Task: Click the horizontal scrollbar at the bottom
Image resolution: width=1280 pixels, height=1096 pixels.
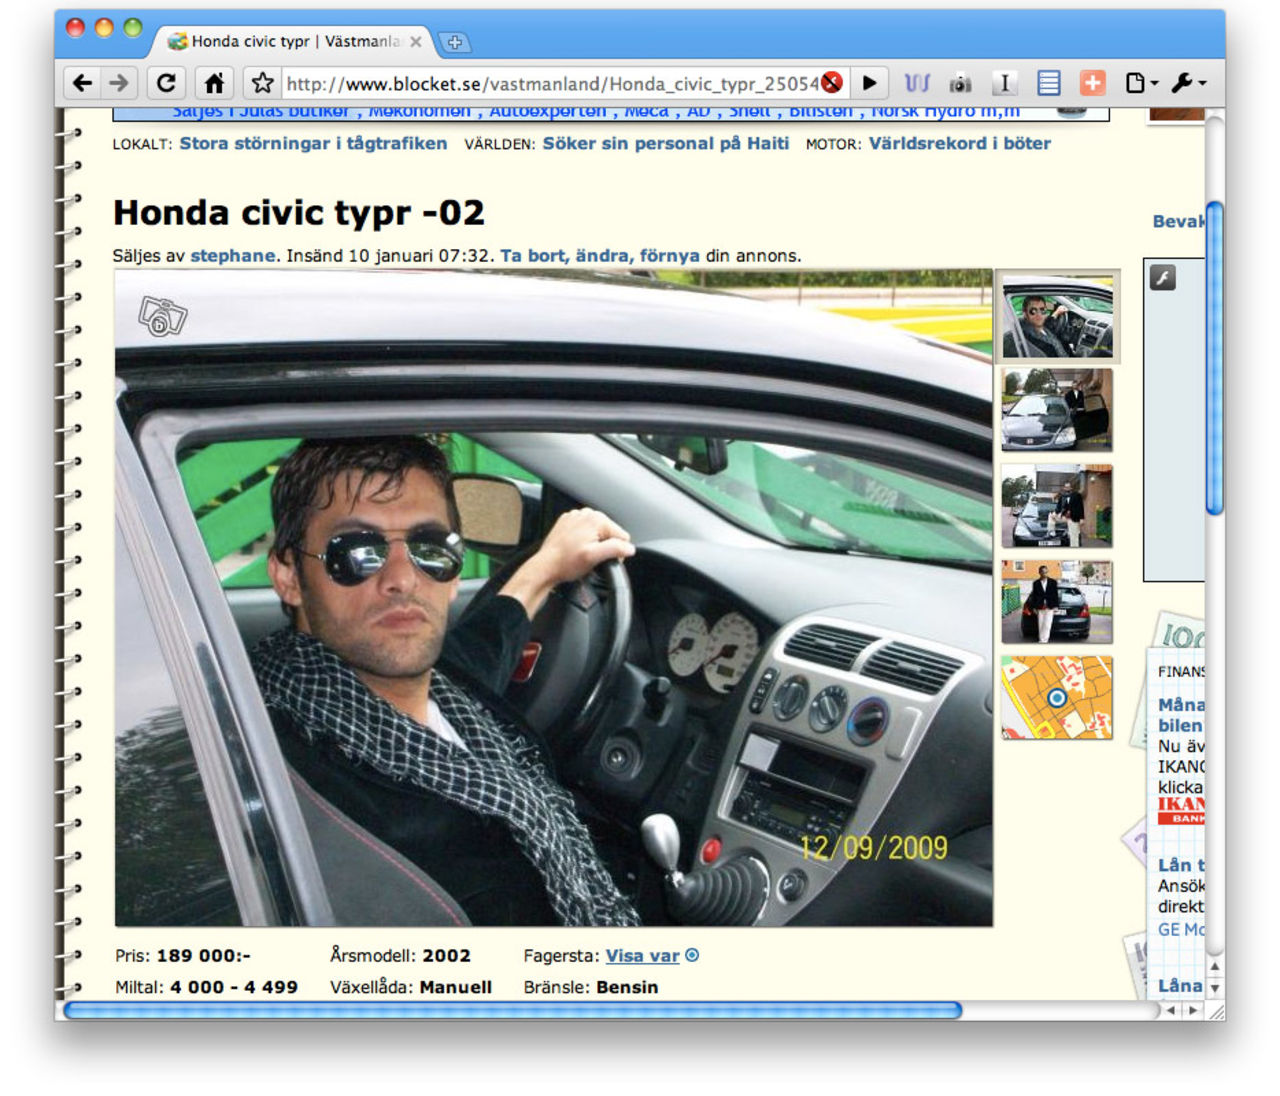Action: tap(512, 1011)
